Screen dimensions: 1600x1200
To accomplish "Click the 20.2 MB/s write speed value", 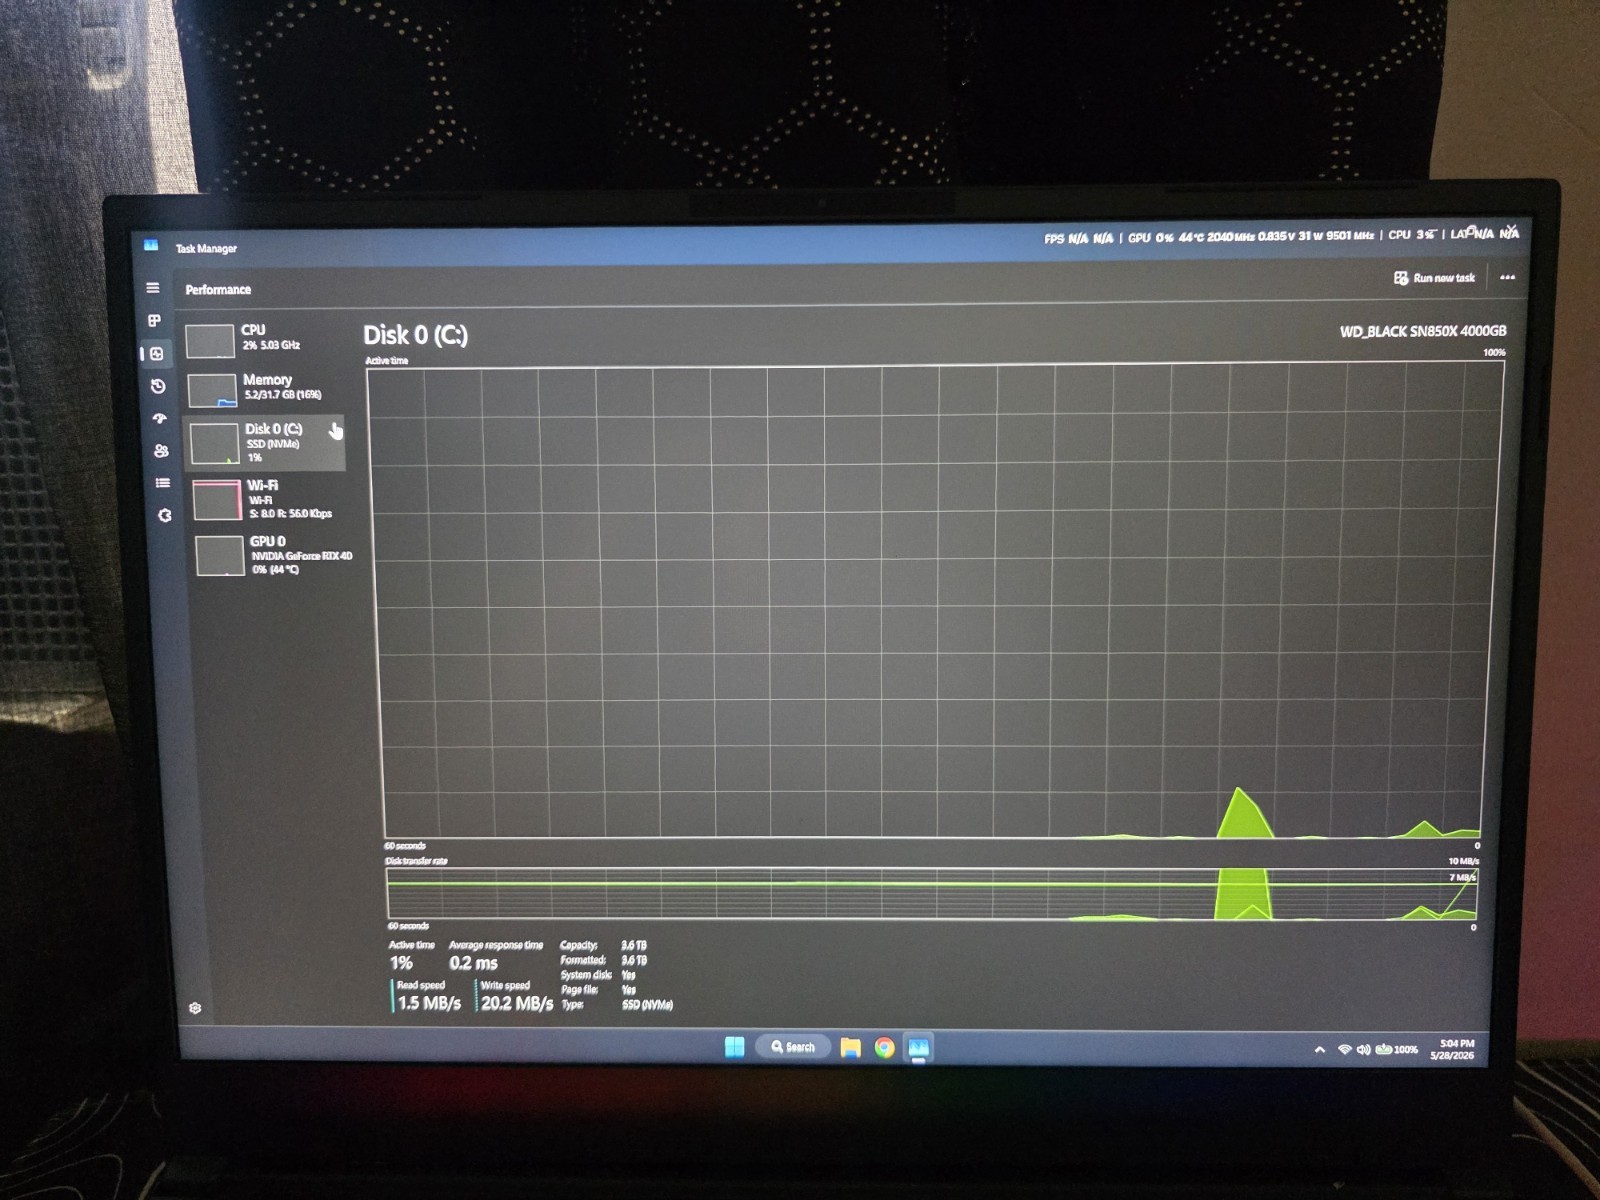I will pos(517,1002).
